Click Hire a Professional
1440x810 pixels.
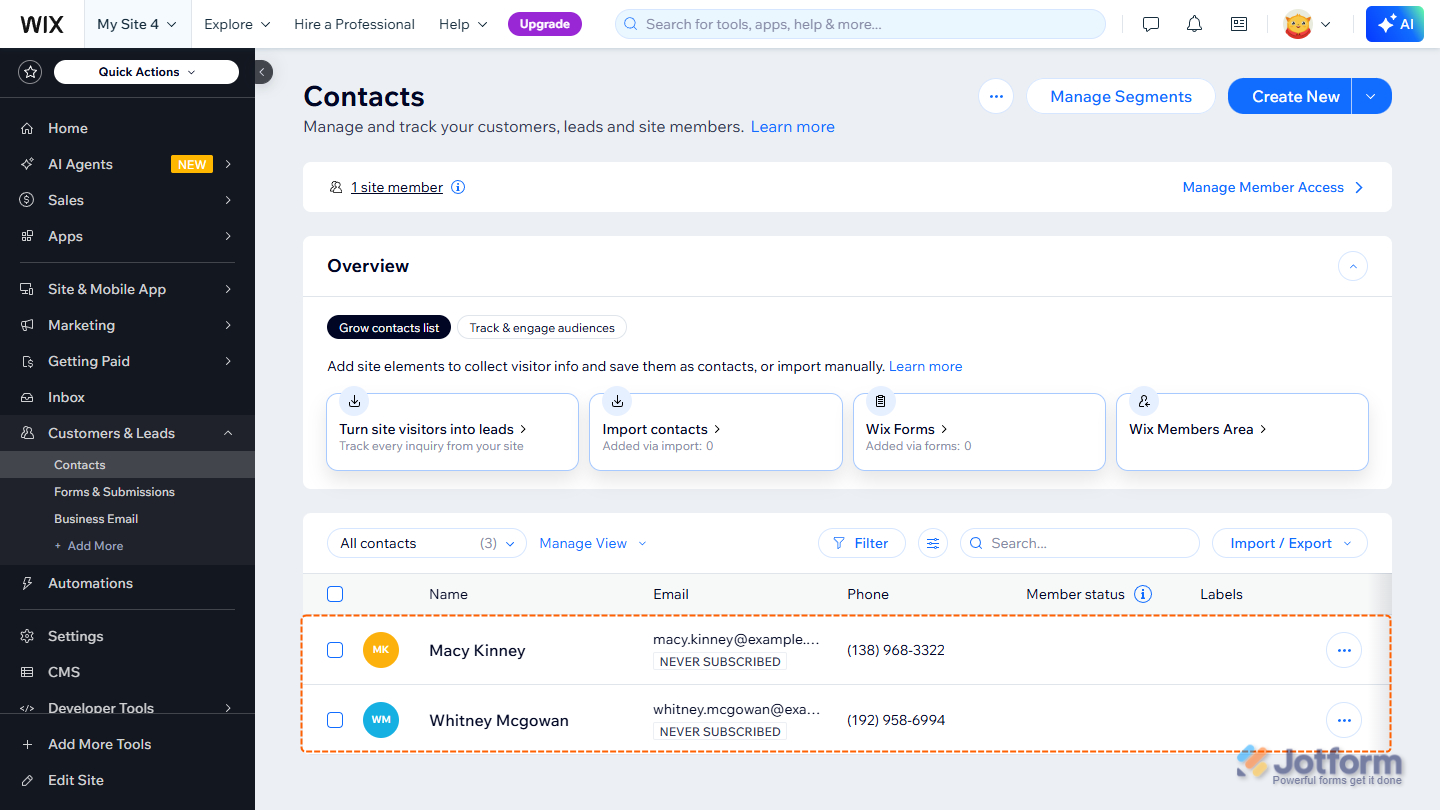click(355, 24)
